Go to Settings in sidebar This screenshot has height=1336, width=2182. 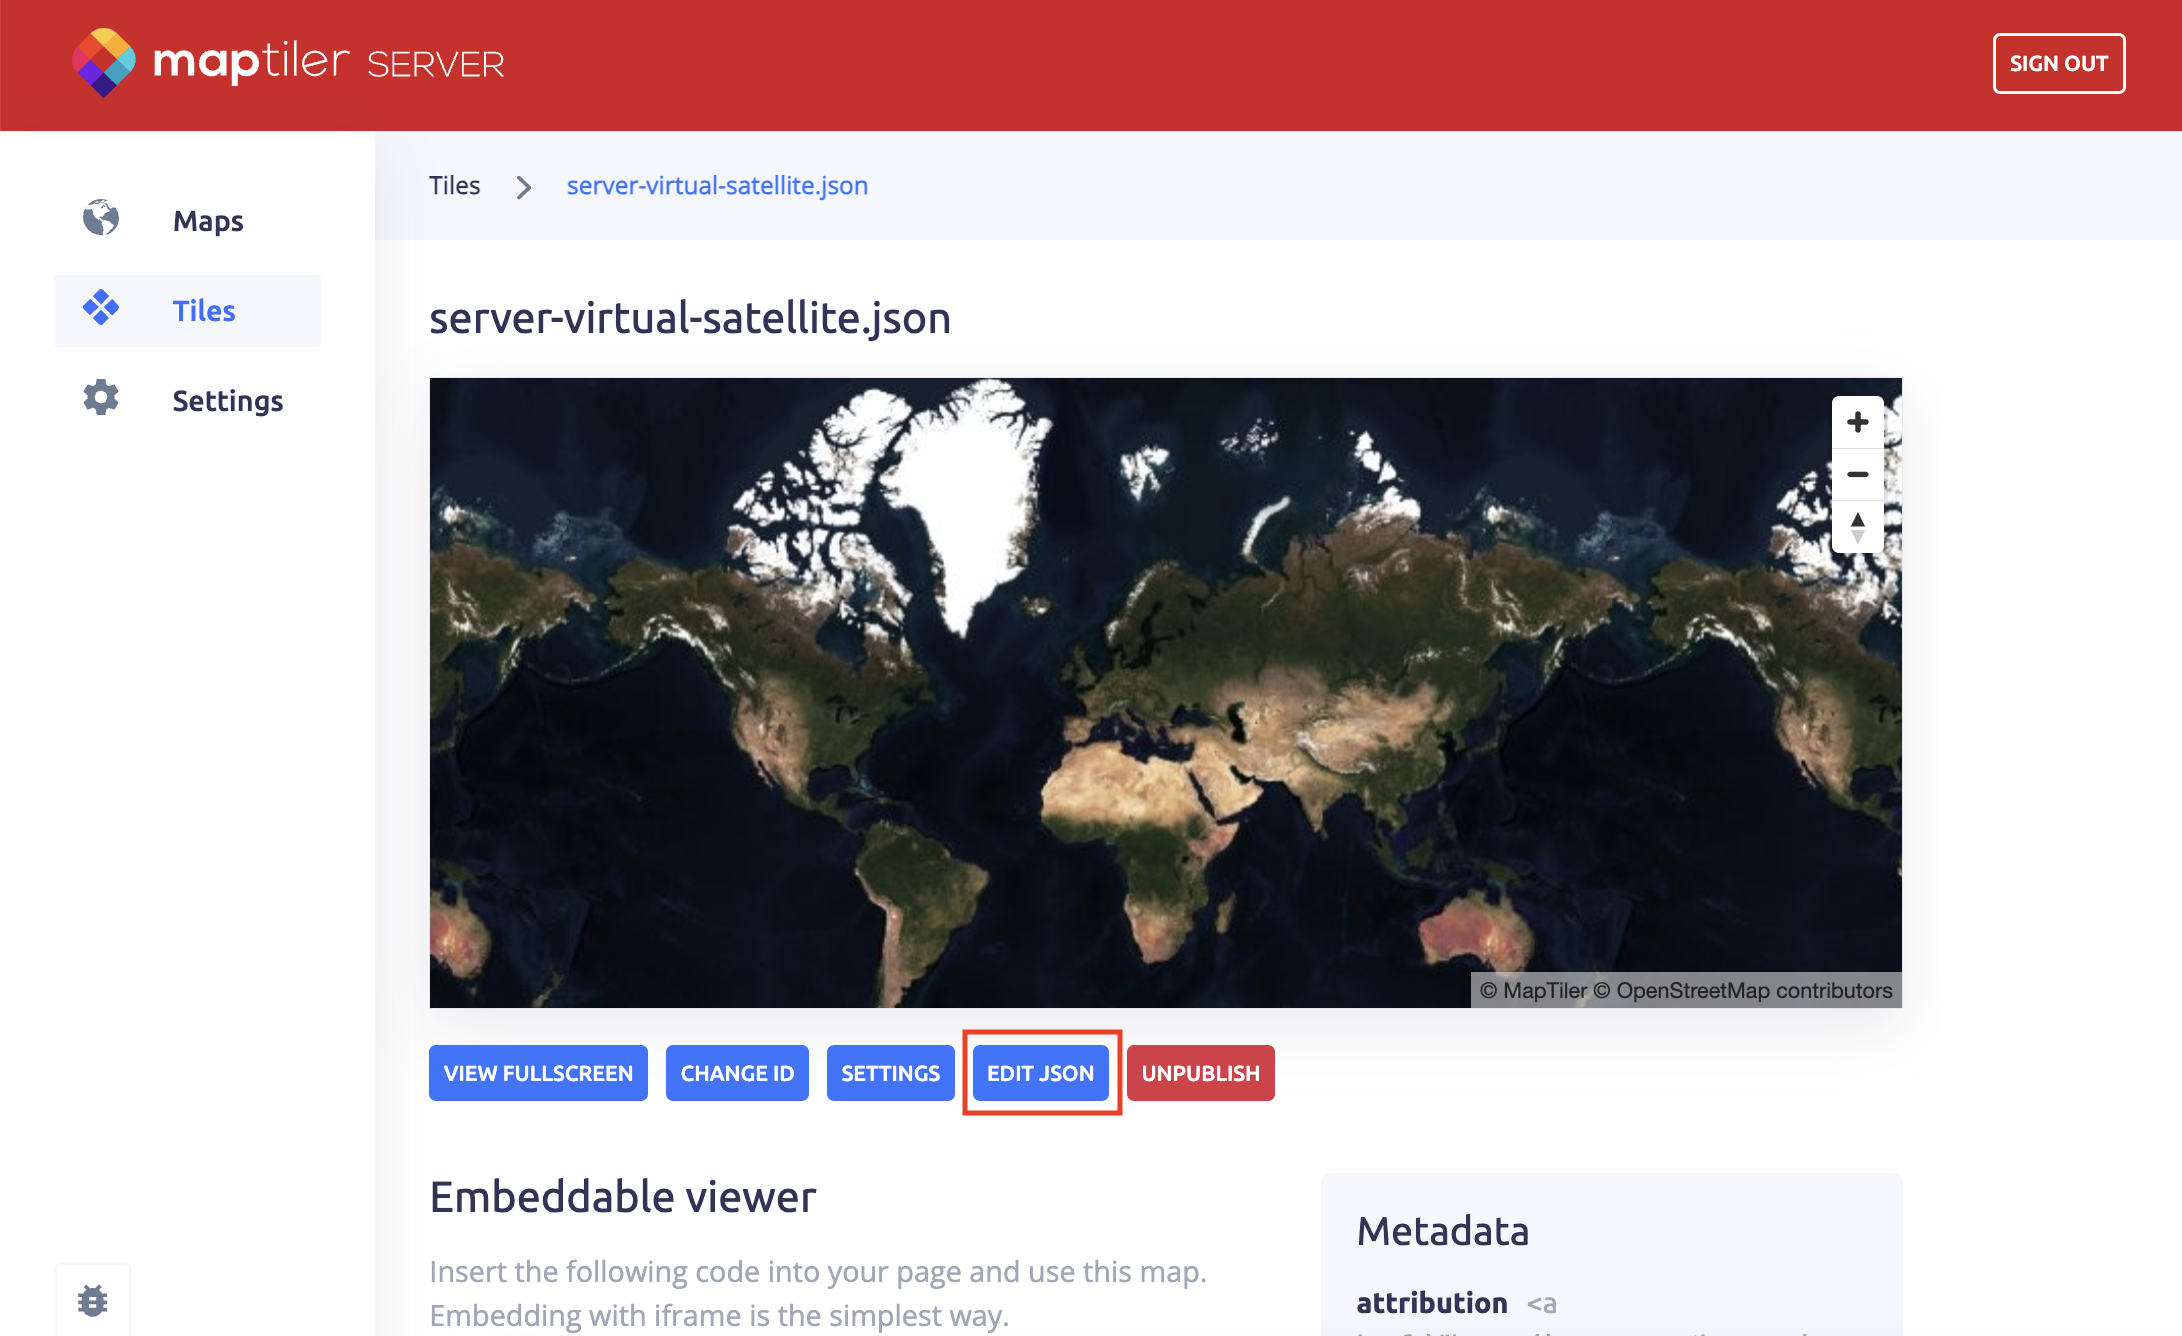pos(228,401)
